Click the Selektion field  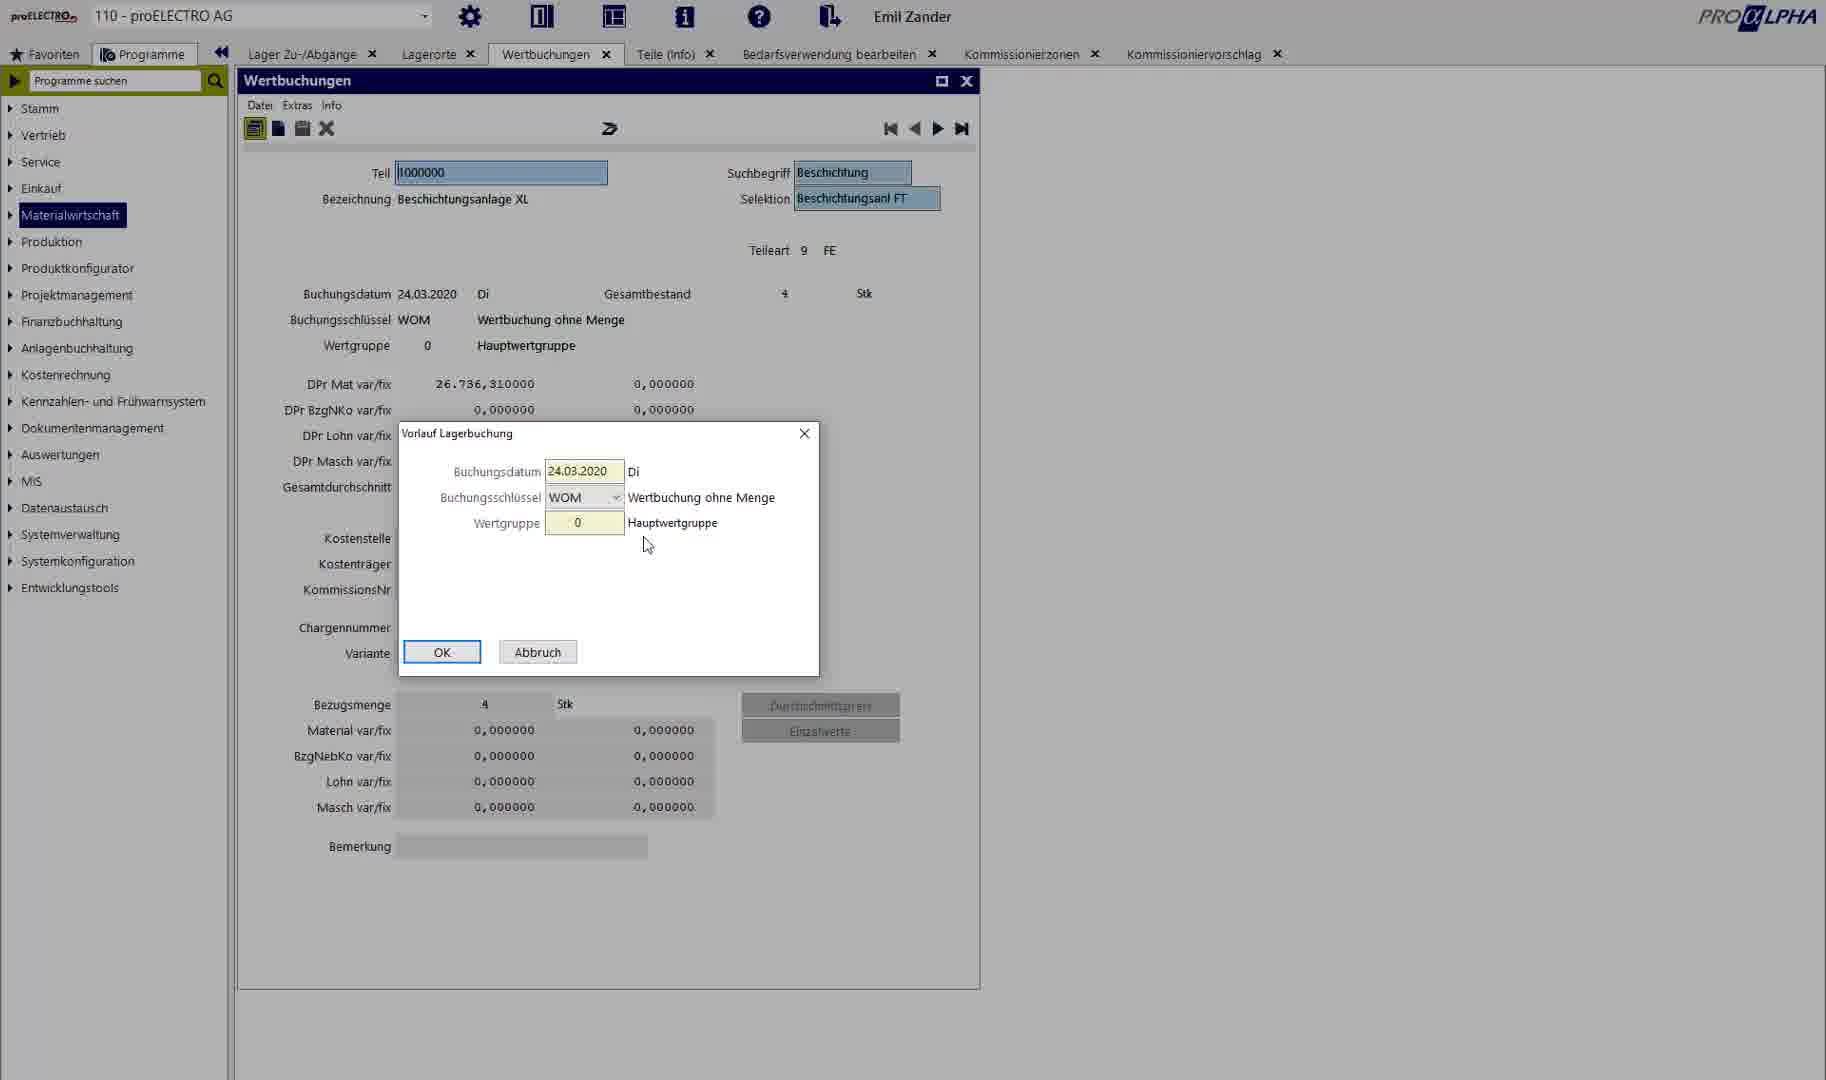pyautogui.click(x=867, y=199)
